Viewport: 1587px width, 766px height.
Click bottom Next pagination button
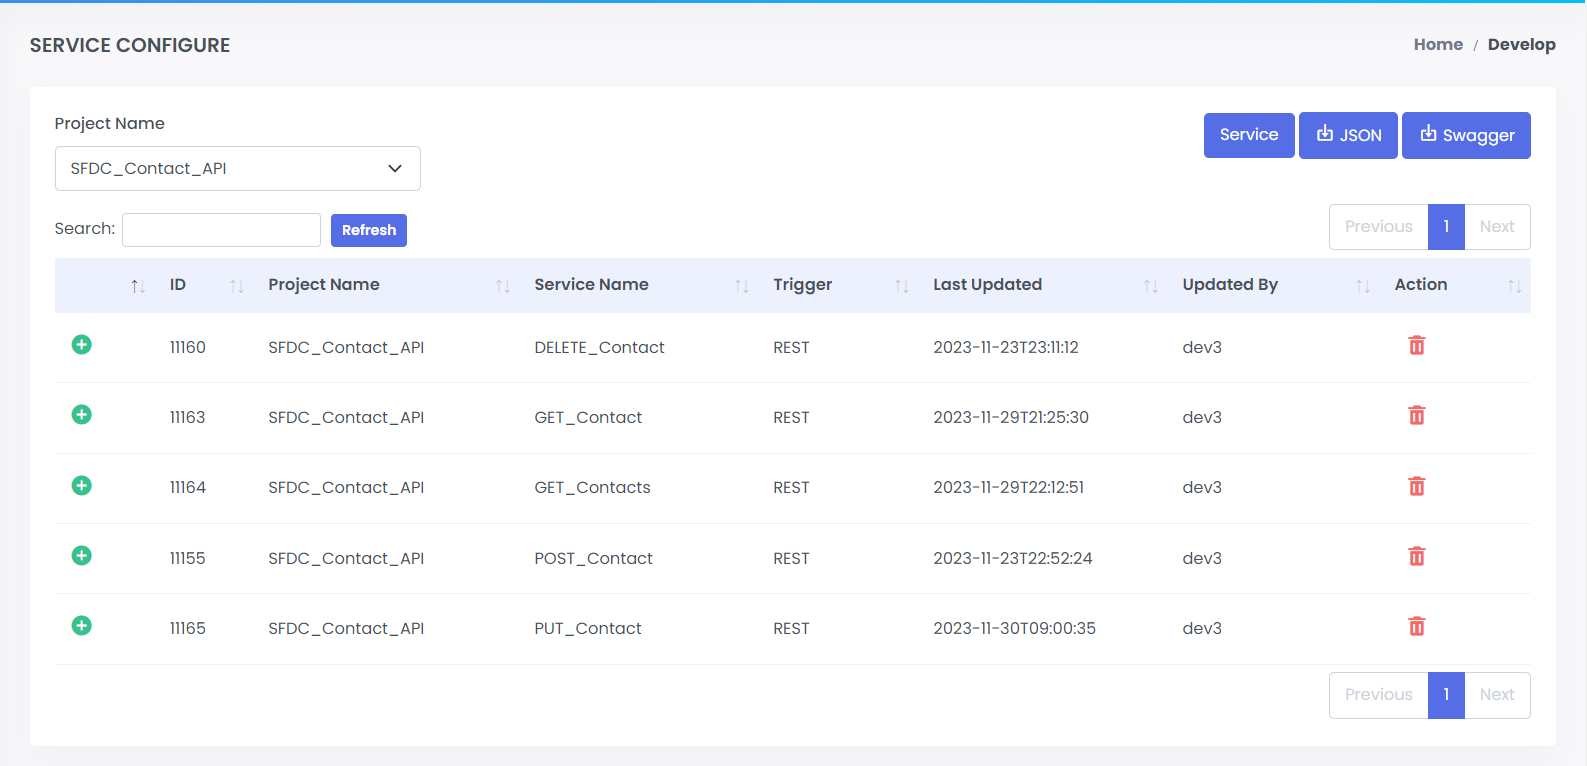pyautogui.click(x=1497, y=695)
